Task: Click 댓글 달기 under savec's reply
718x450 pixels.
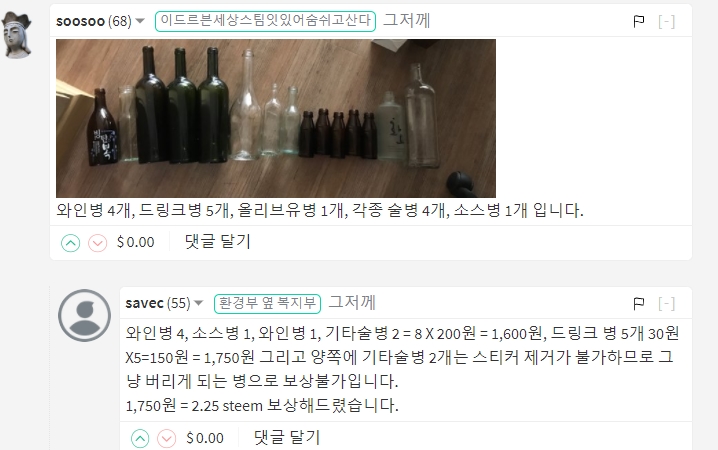Action: pyautogui.click(x=287, y=438)
